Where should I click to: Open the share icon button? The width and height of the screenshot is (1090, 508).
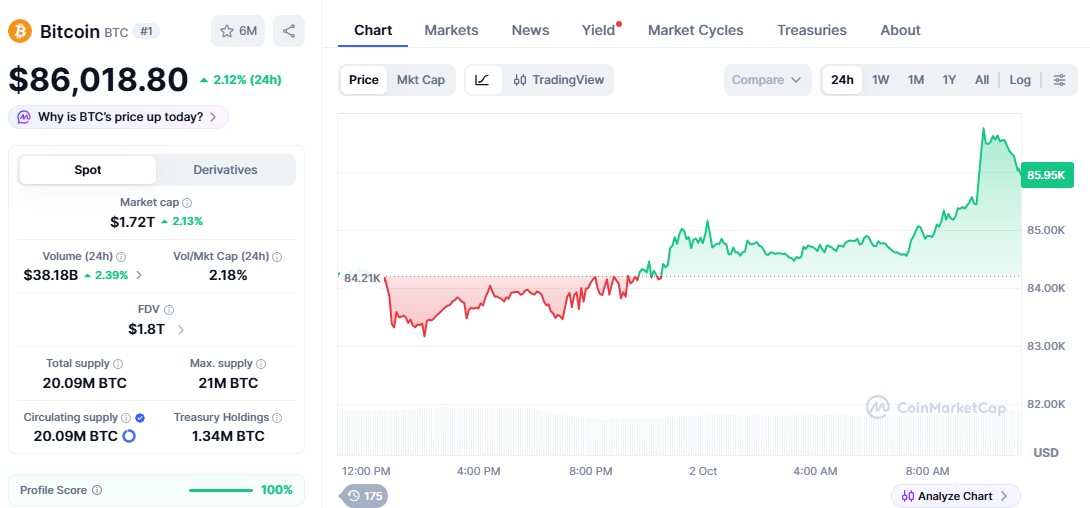[x=289, y=31]
